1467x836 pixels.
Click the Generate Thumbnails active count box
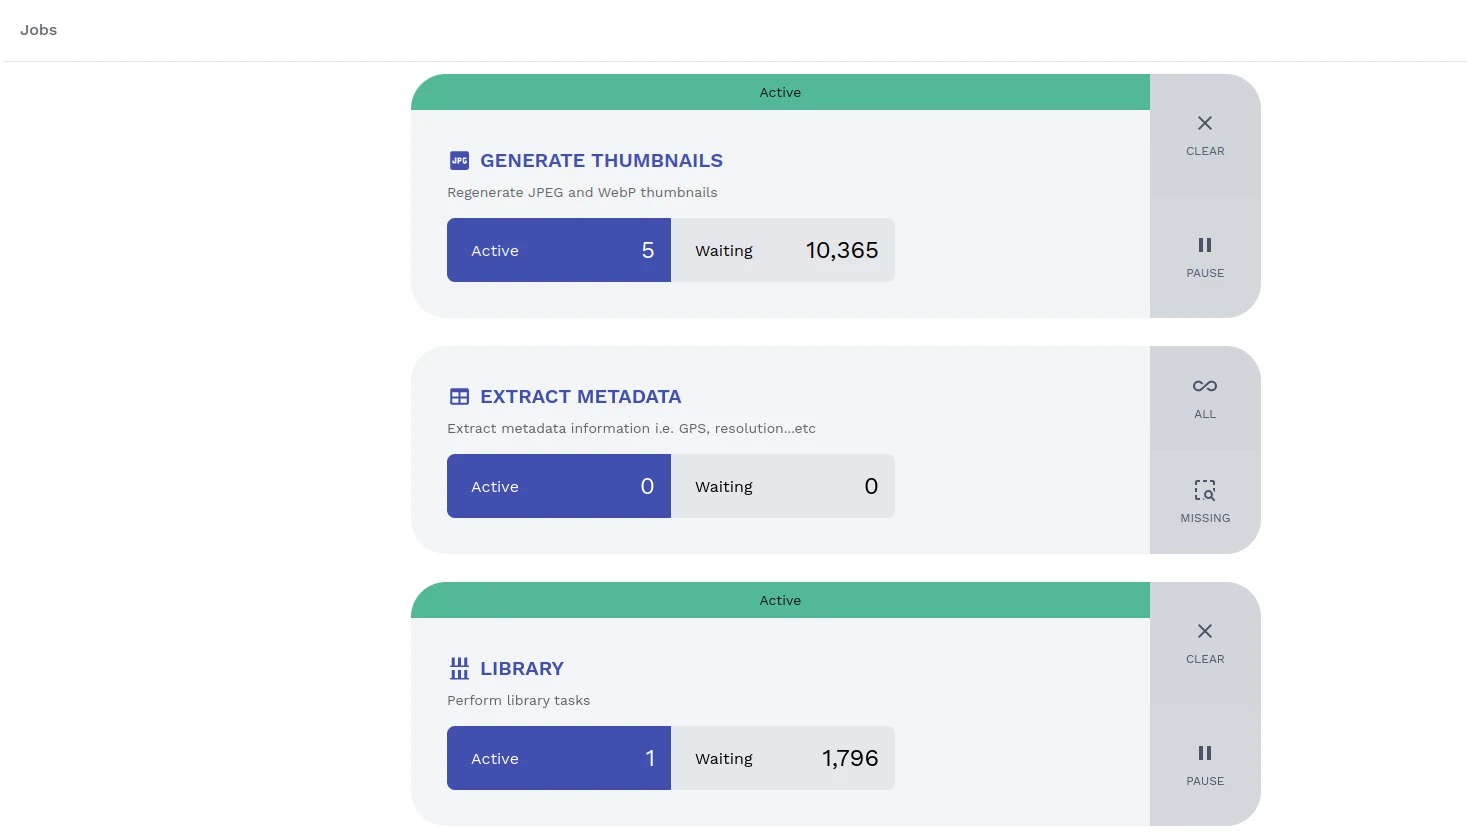pos(558,250)
